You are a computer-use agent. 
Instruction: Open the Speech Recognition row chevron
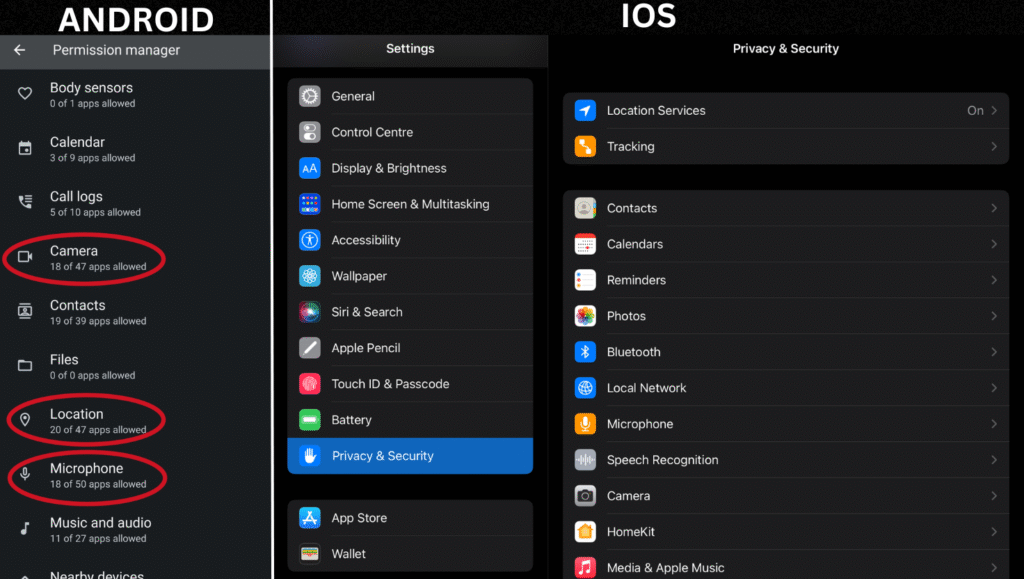[994, 460]
